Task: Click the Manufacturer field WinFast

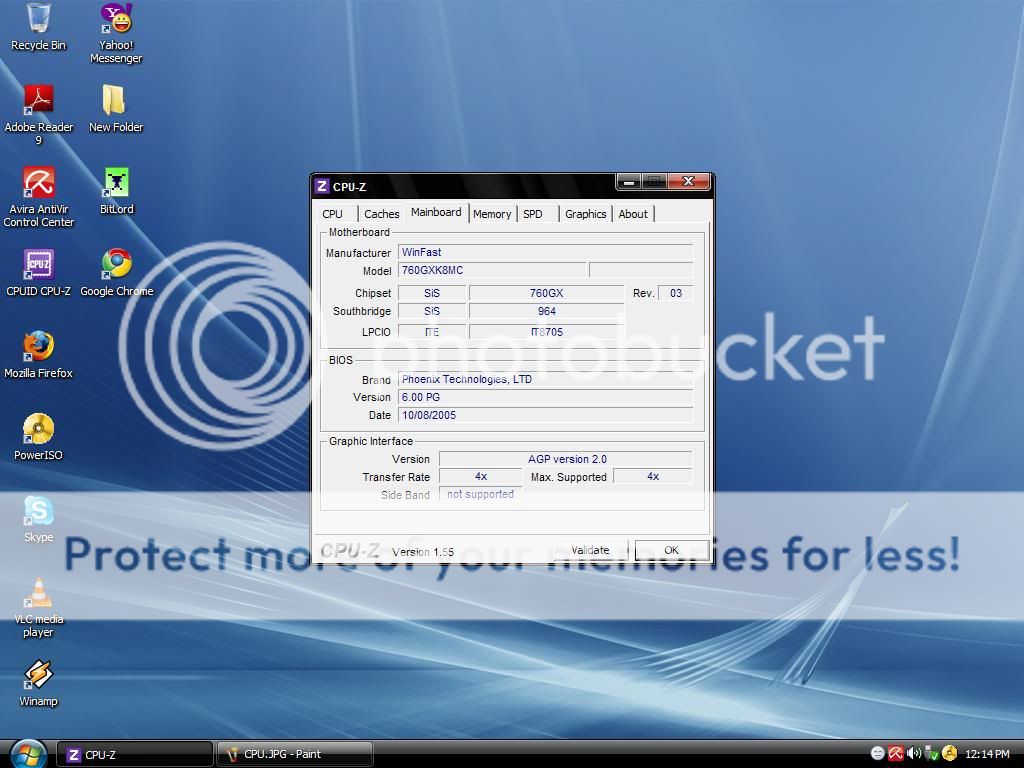Action: [x=545, y=252]
